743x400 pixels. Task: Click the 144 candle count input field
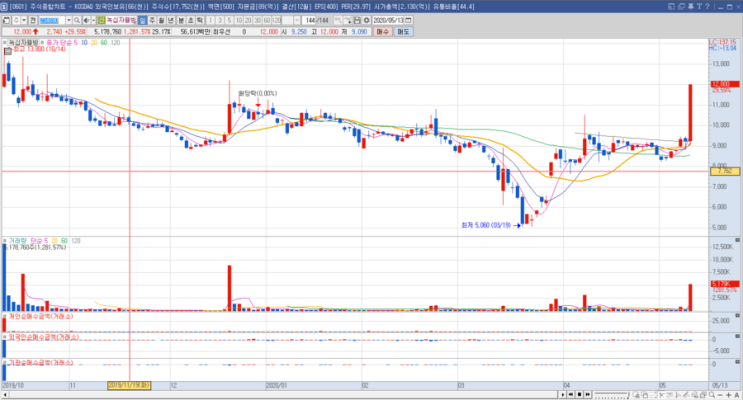[310, 20]
